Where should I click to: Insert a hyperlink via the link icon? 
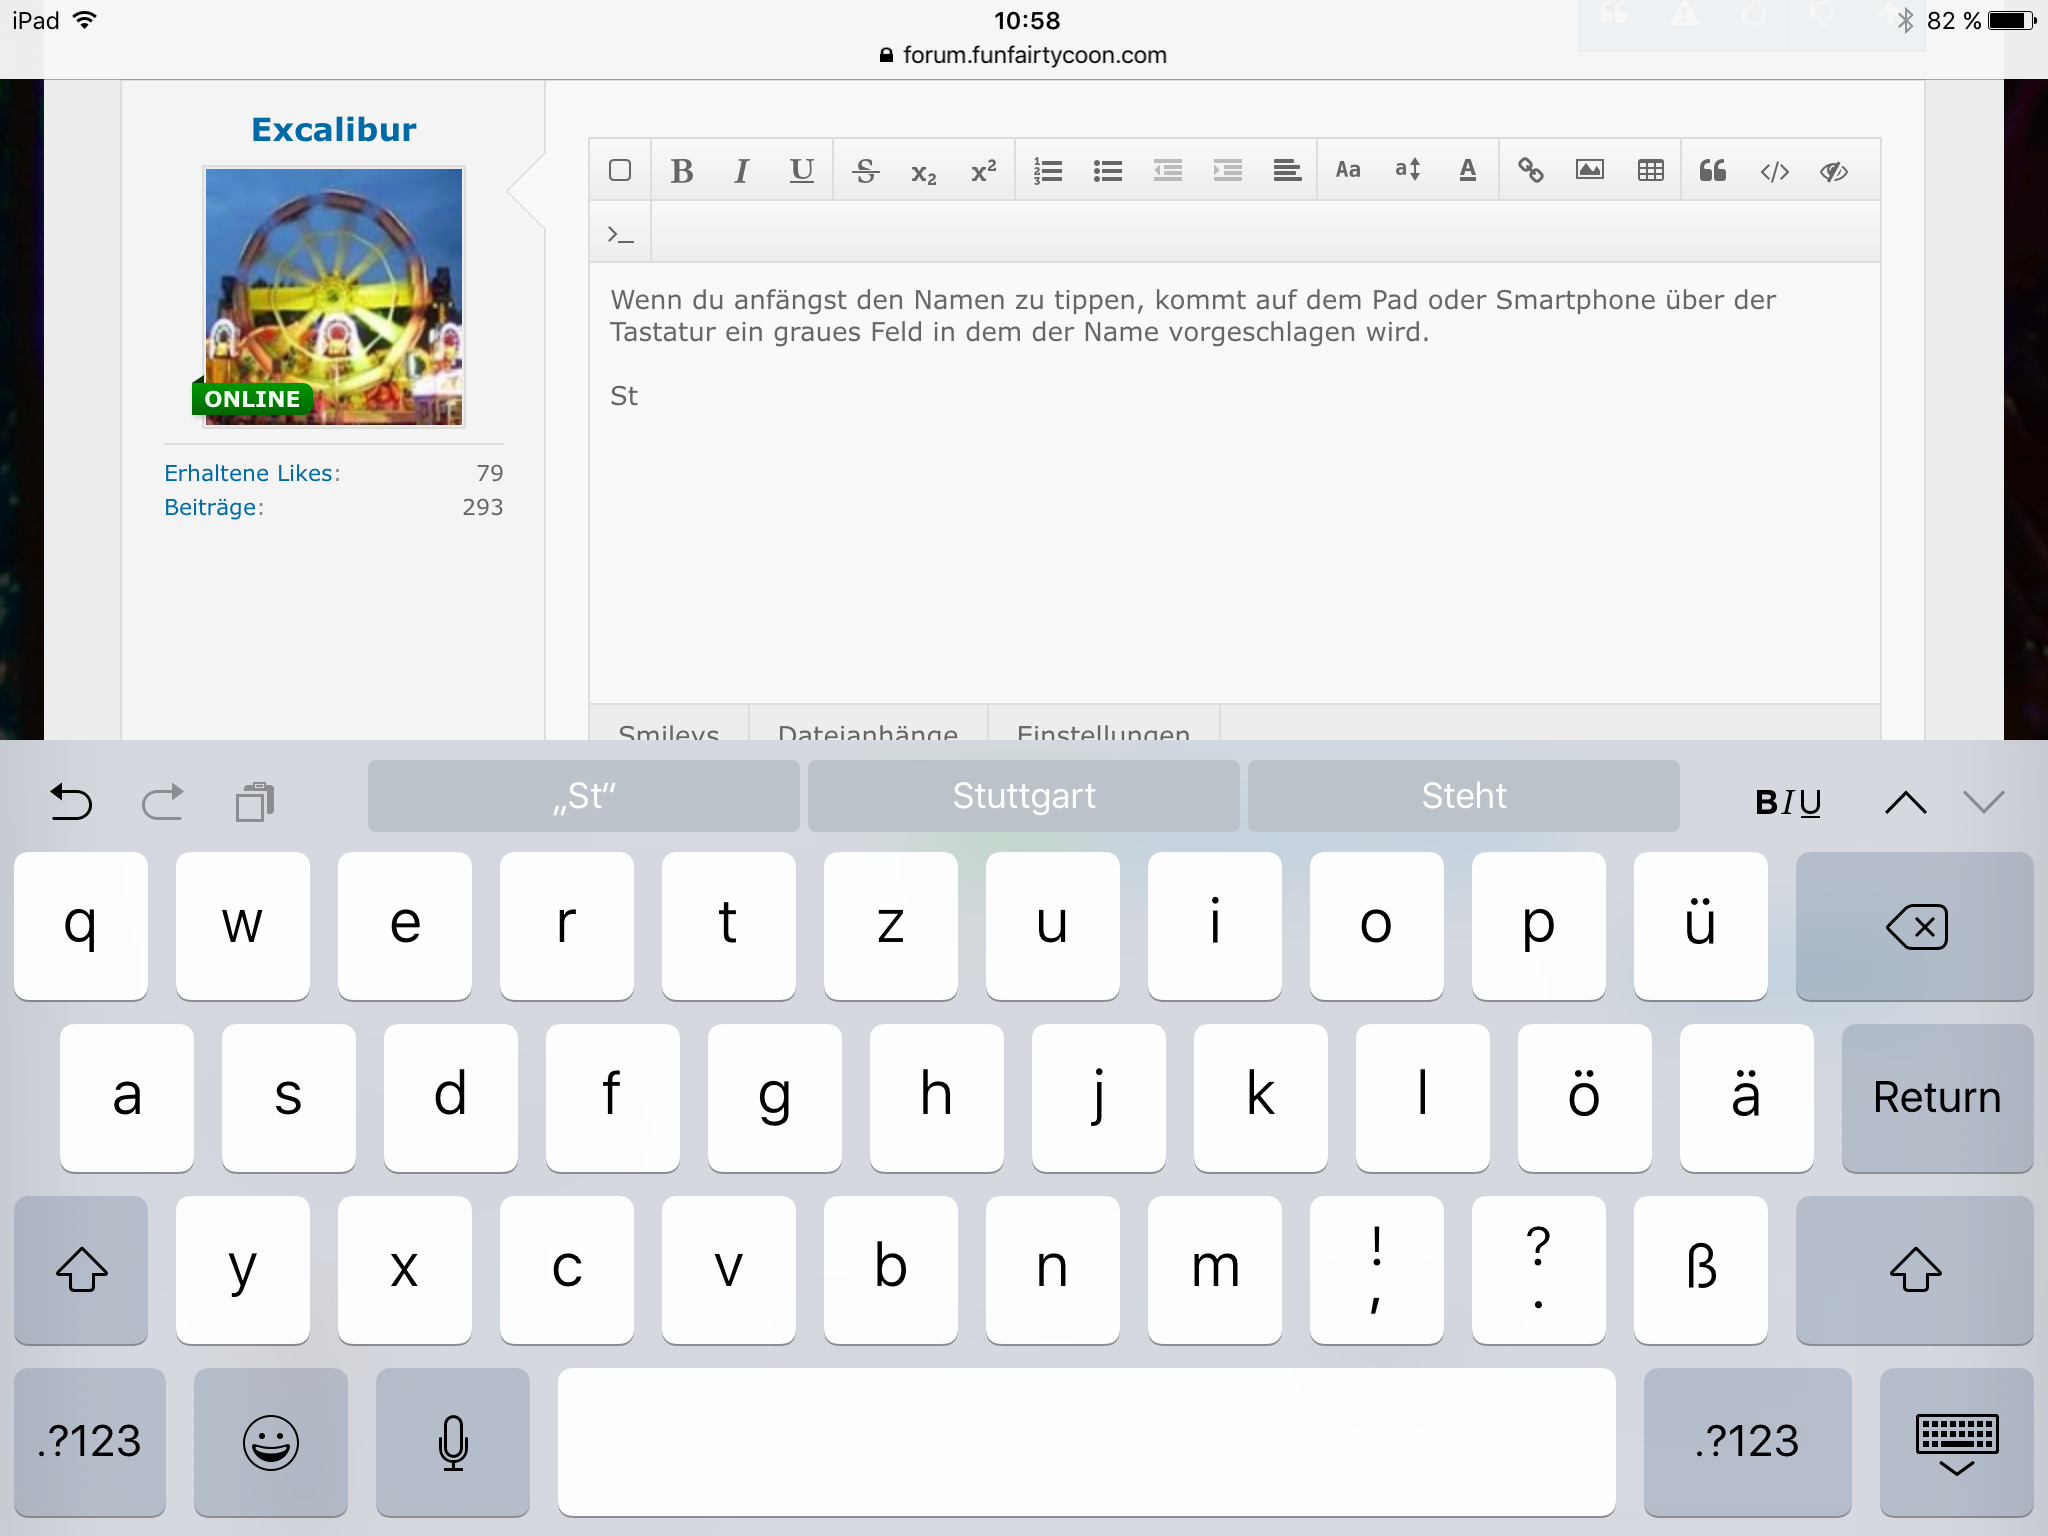(1530, 171)
